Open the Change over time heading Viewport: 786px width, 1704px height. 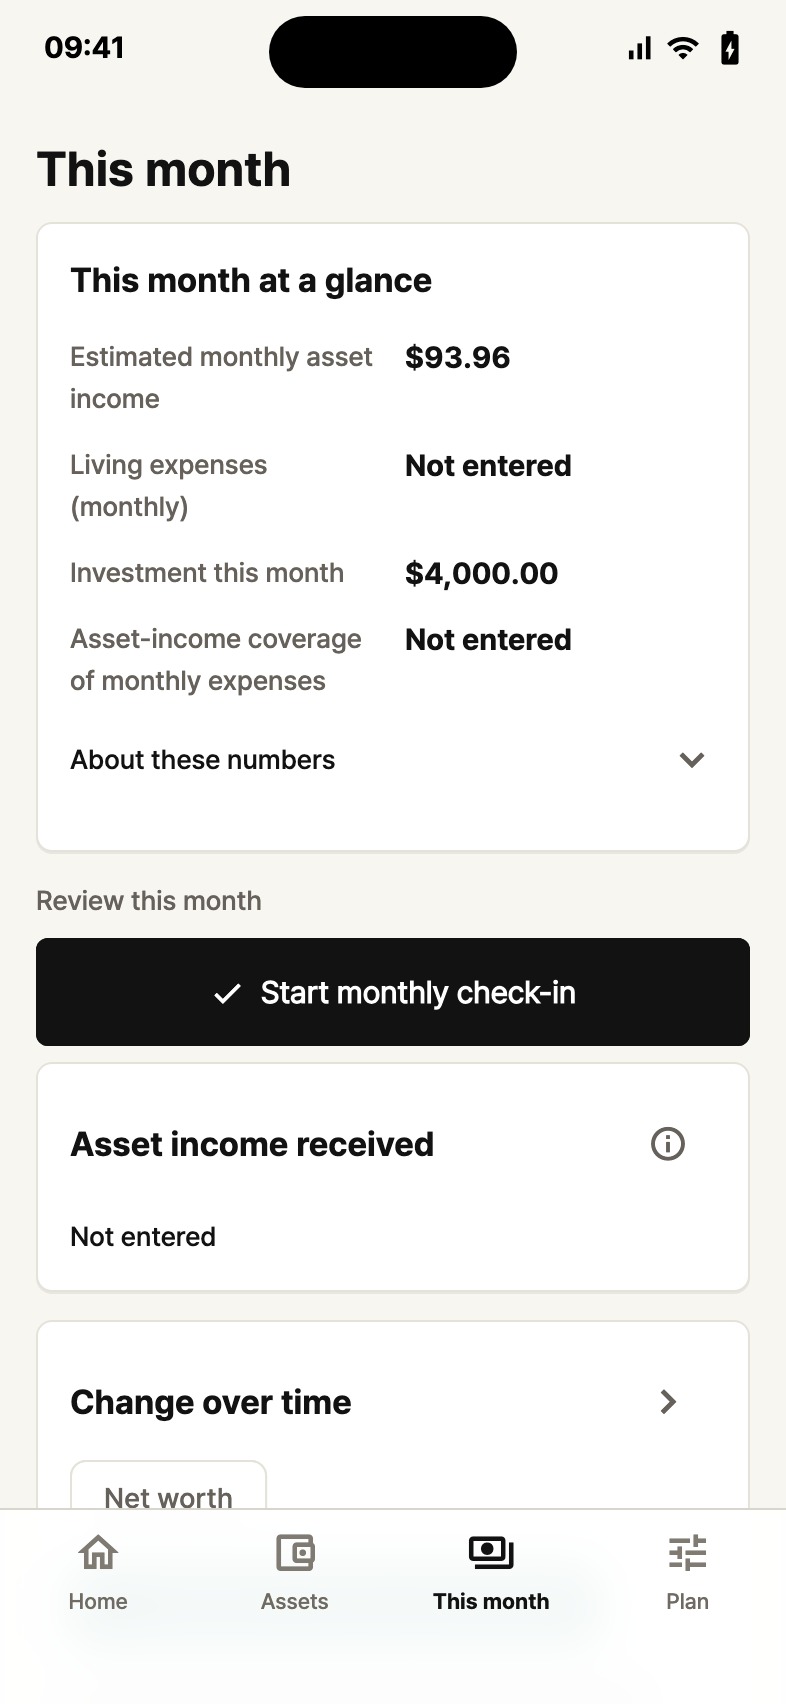211,1402
